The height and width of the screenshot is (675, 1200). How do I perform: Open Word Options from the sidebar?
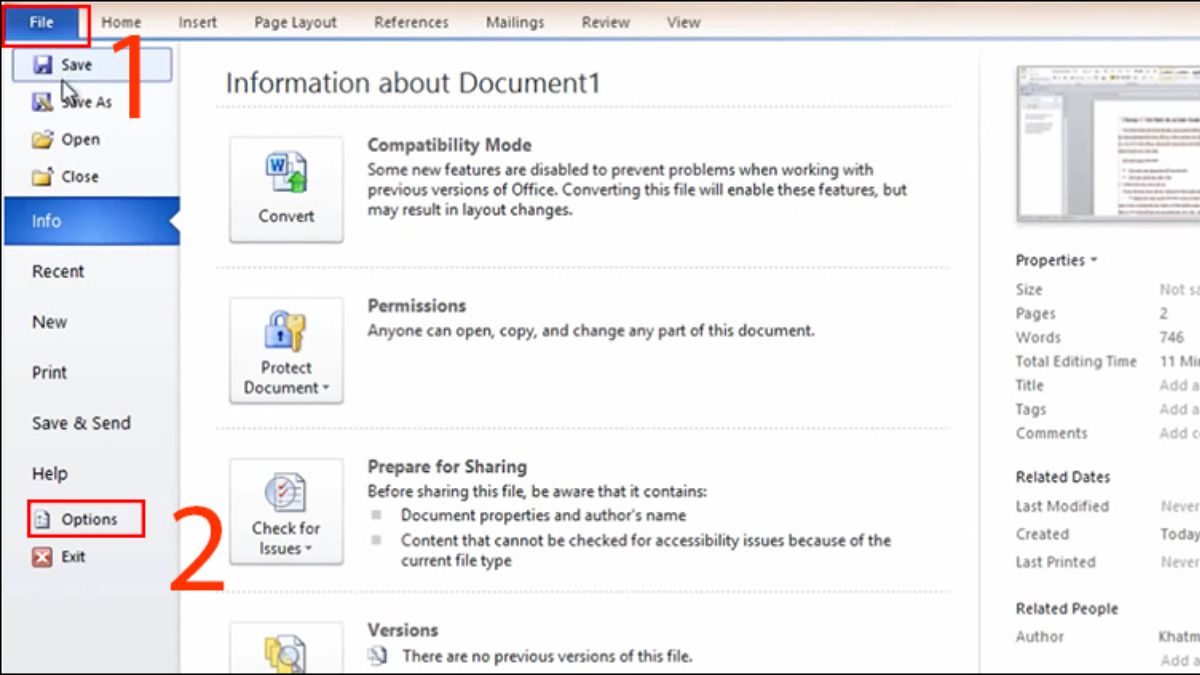pyautogui.click(x=86, y=519)
